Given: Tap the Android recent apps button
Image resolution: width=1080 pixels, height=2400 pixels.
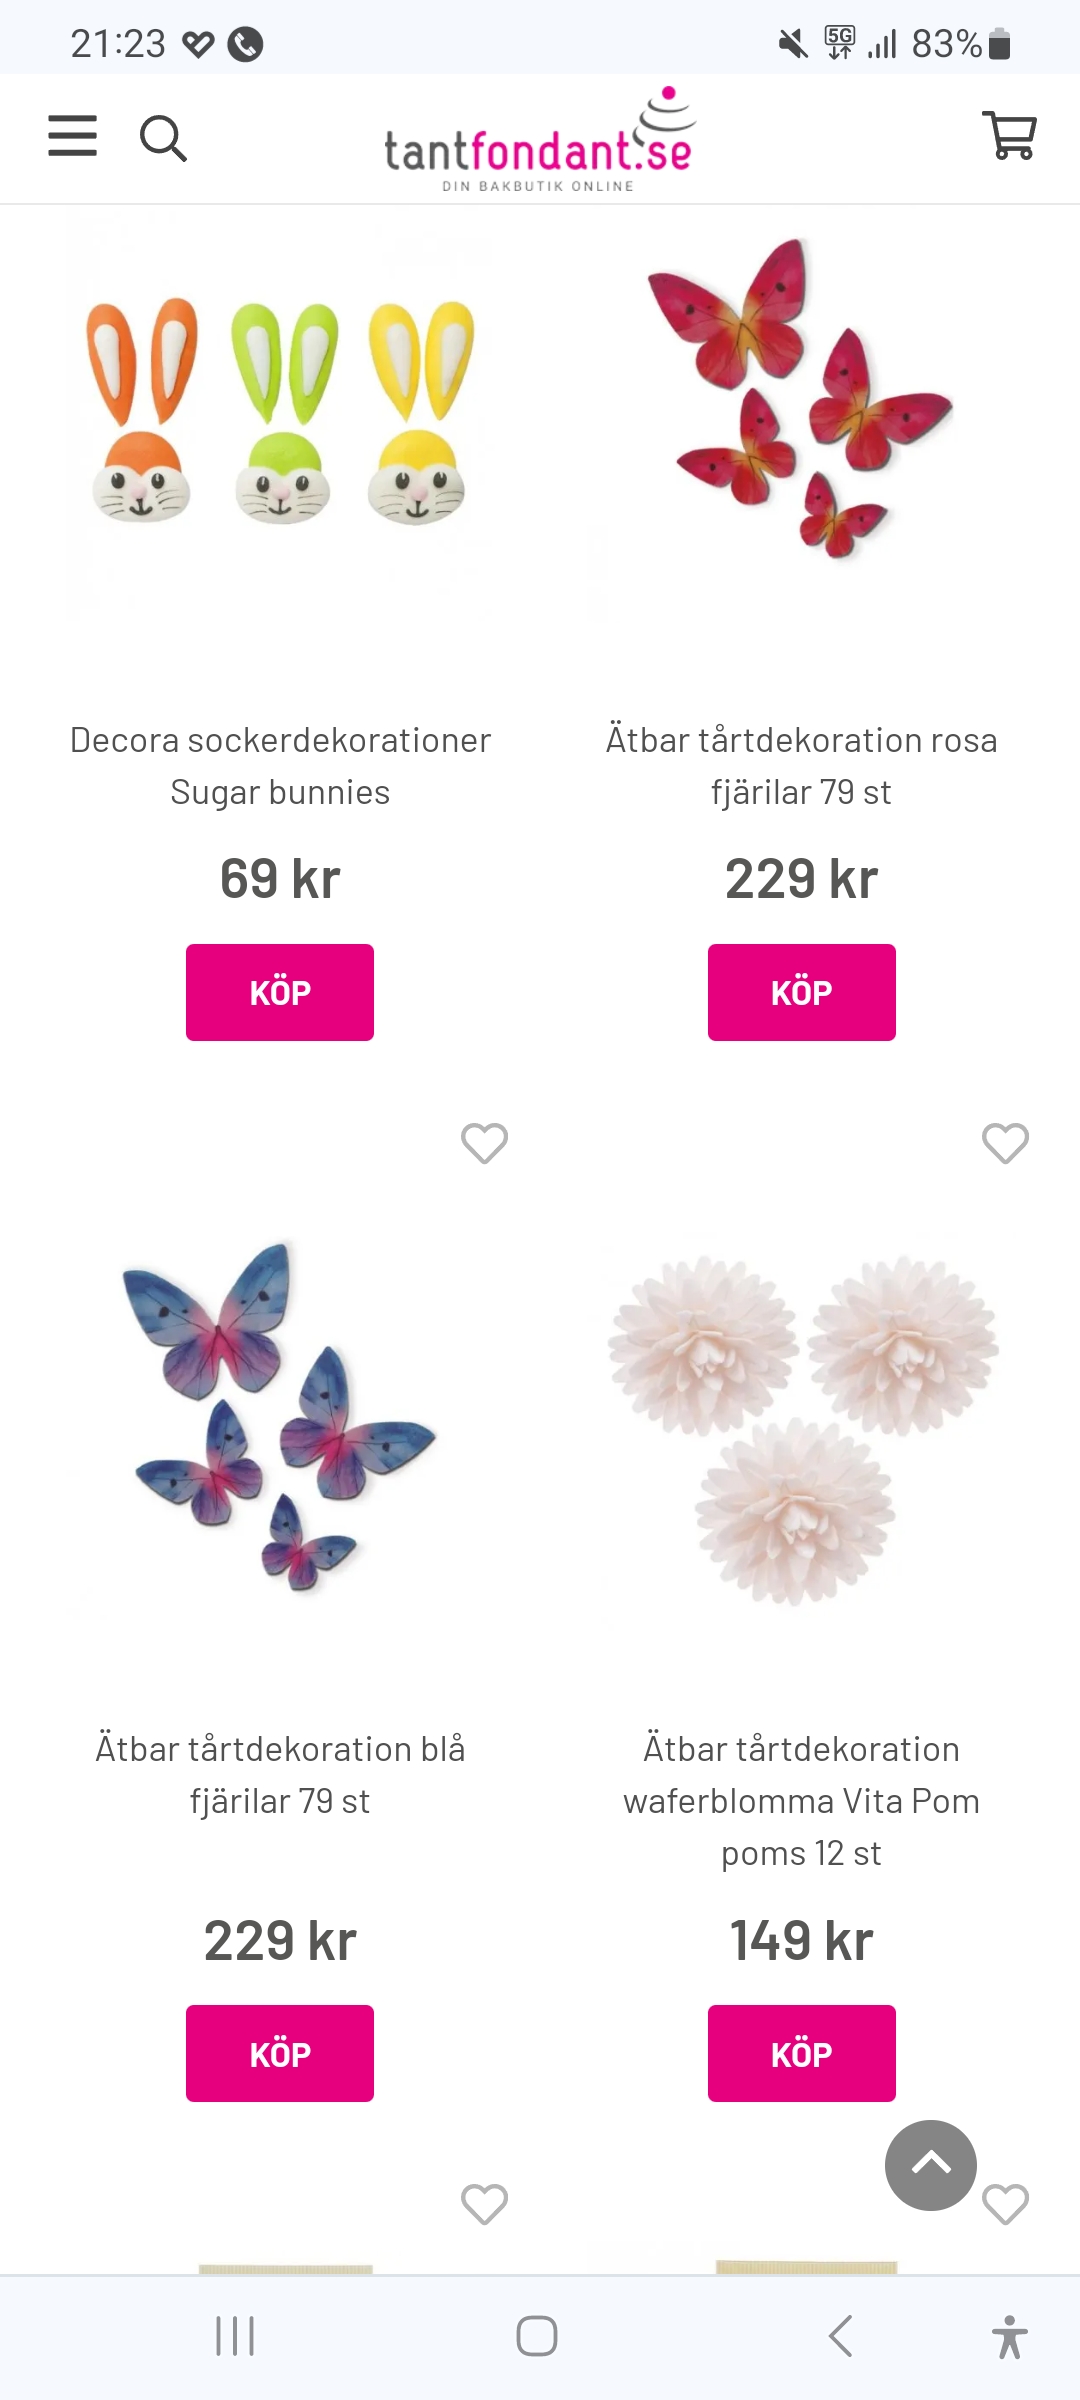Looking at the screenshot, I should (236, 2336).
